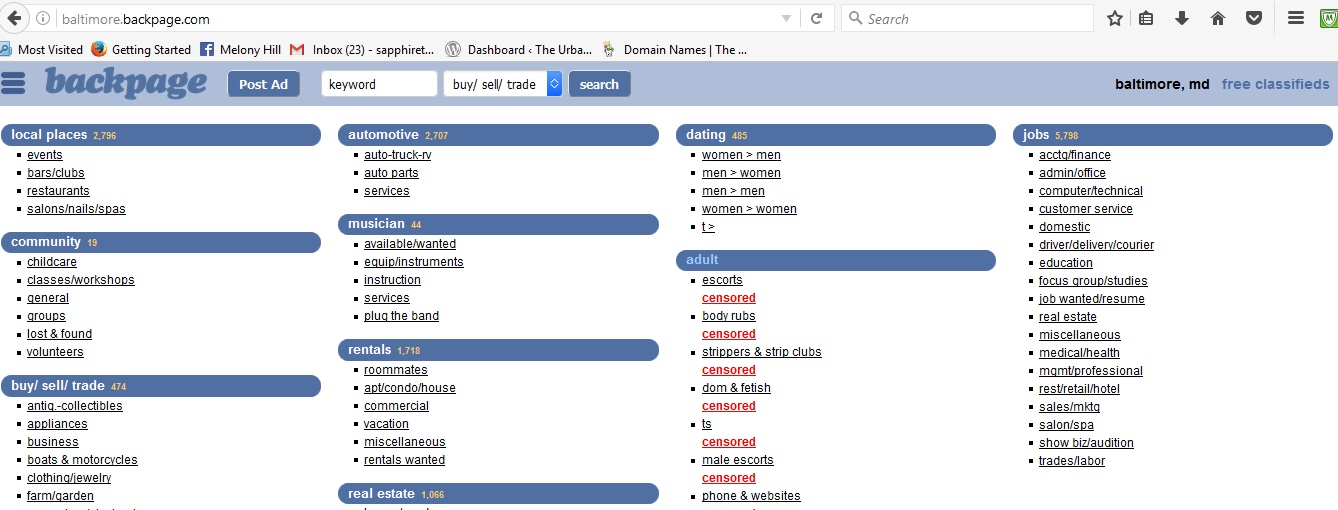Open the events link

(x=45, y=155)
